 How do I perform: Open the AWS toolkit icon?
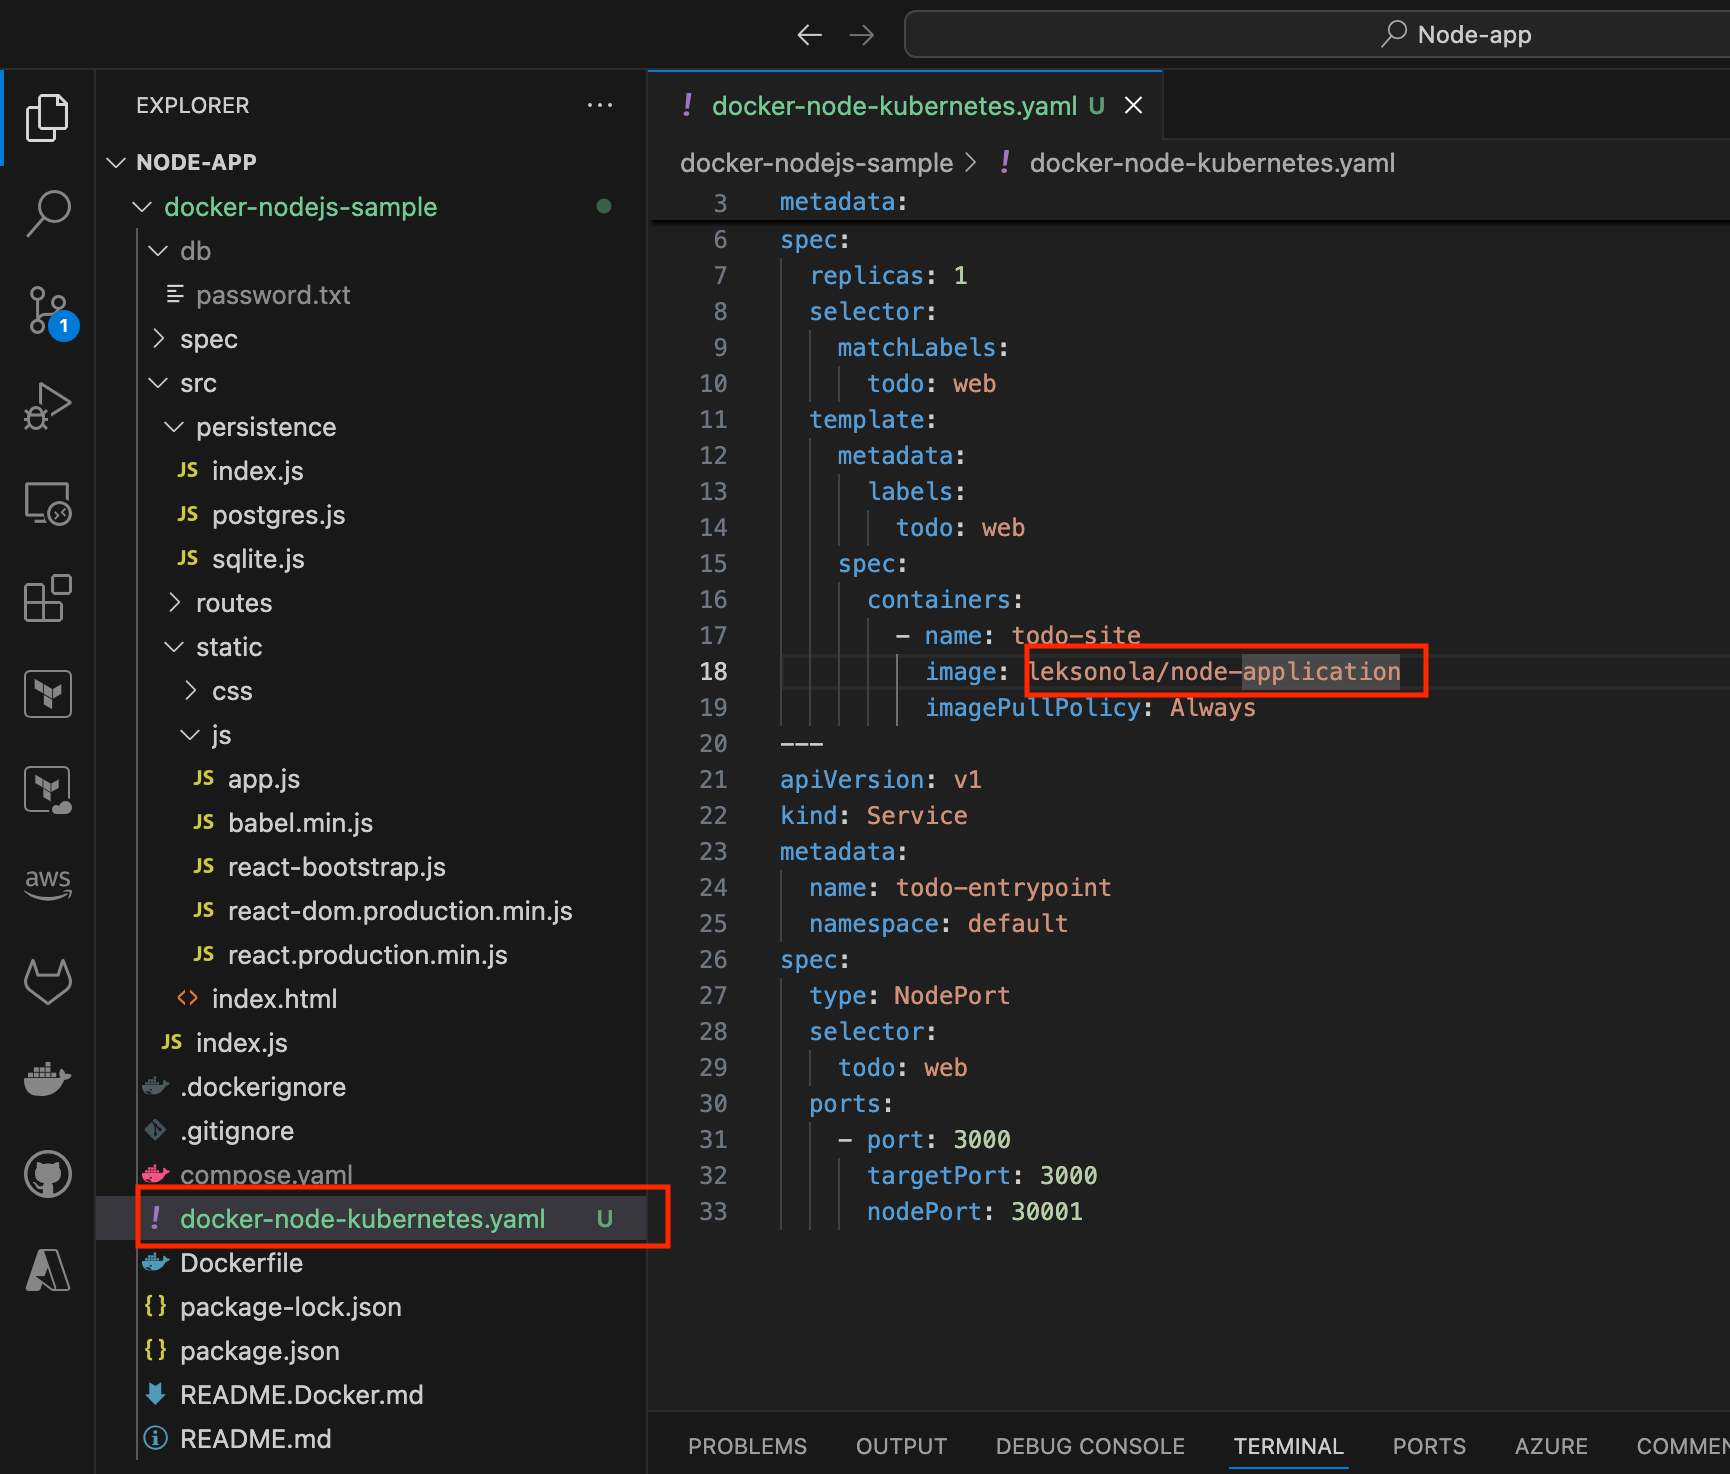tap(47, 883)
